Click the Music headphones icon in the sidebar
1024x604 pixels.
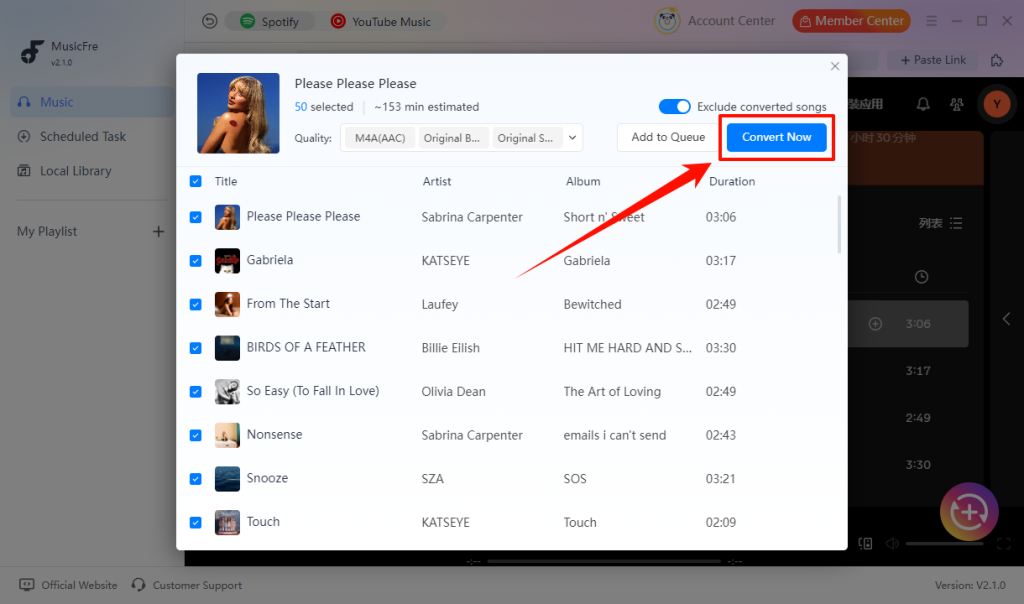[24, 102]
